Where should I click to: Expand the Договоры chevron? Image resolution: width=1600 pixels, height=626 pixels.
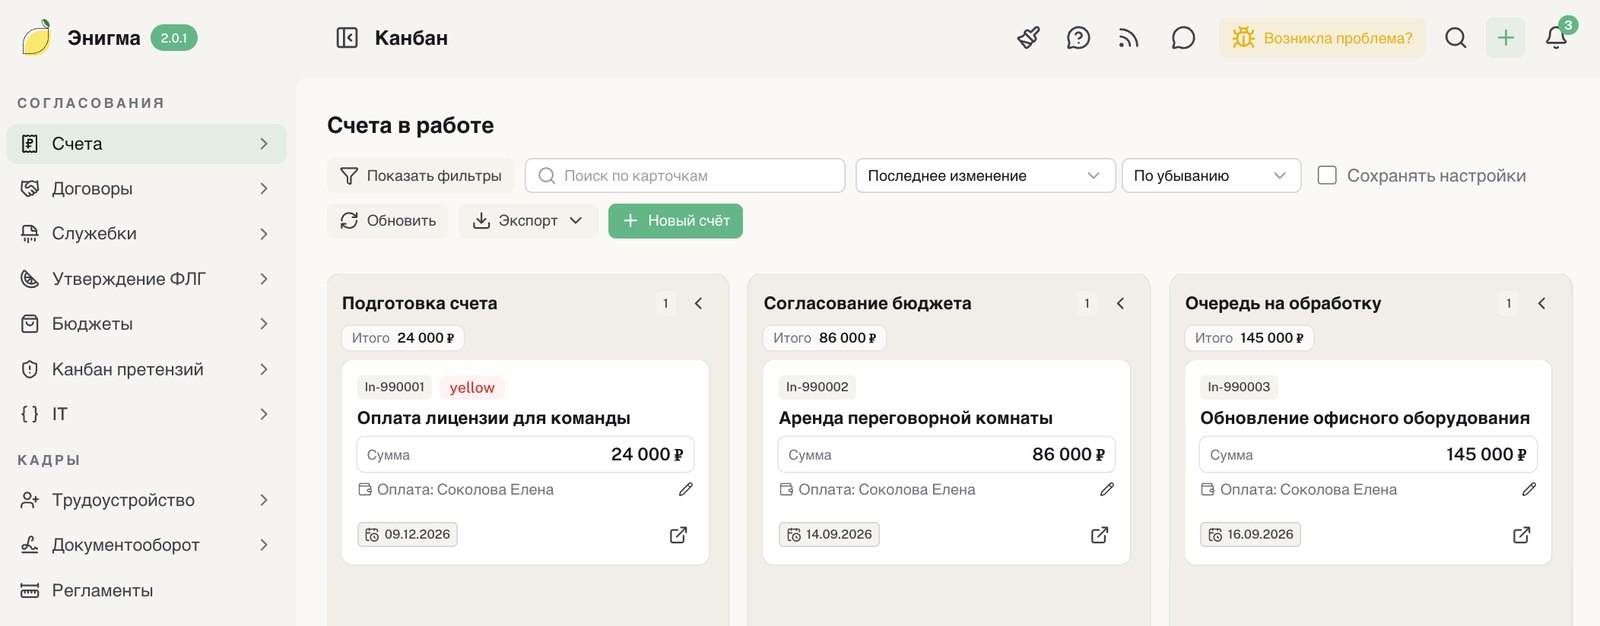264,188
